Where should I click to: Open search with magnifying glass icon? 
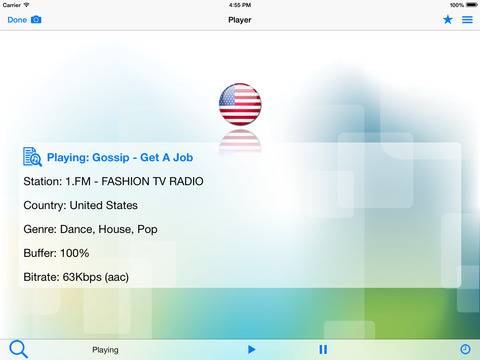(19, 349)
